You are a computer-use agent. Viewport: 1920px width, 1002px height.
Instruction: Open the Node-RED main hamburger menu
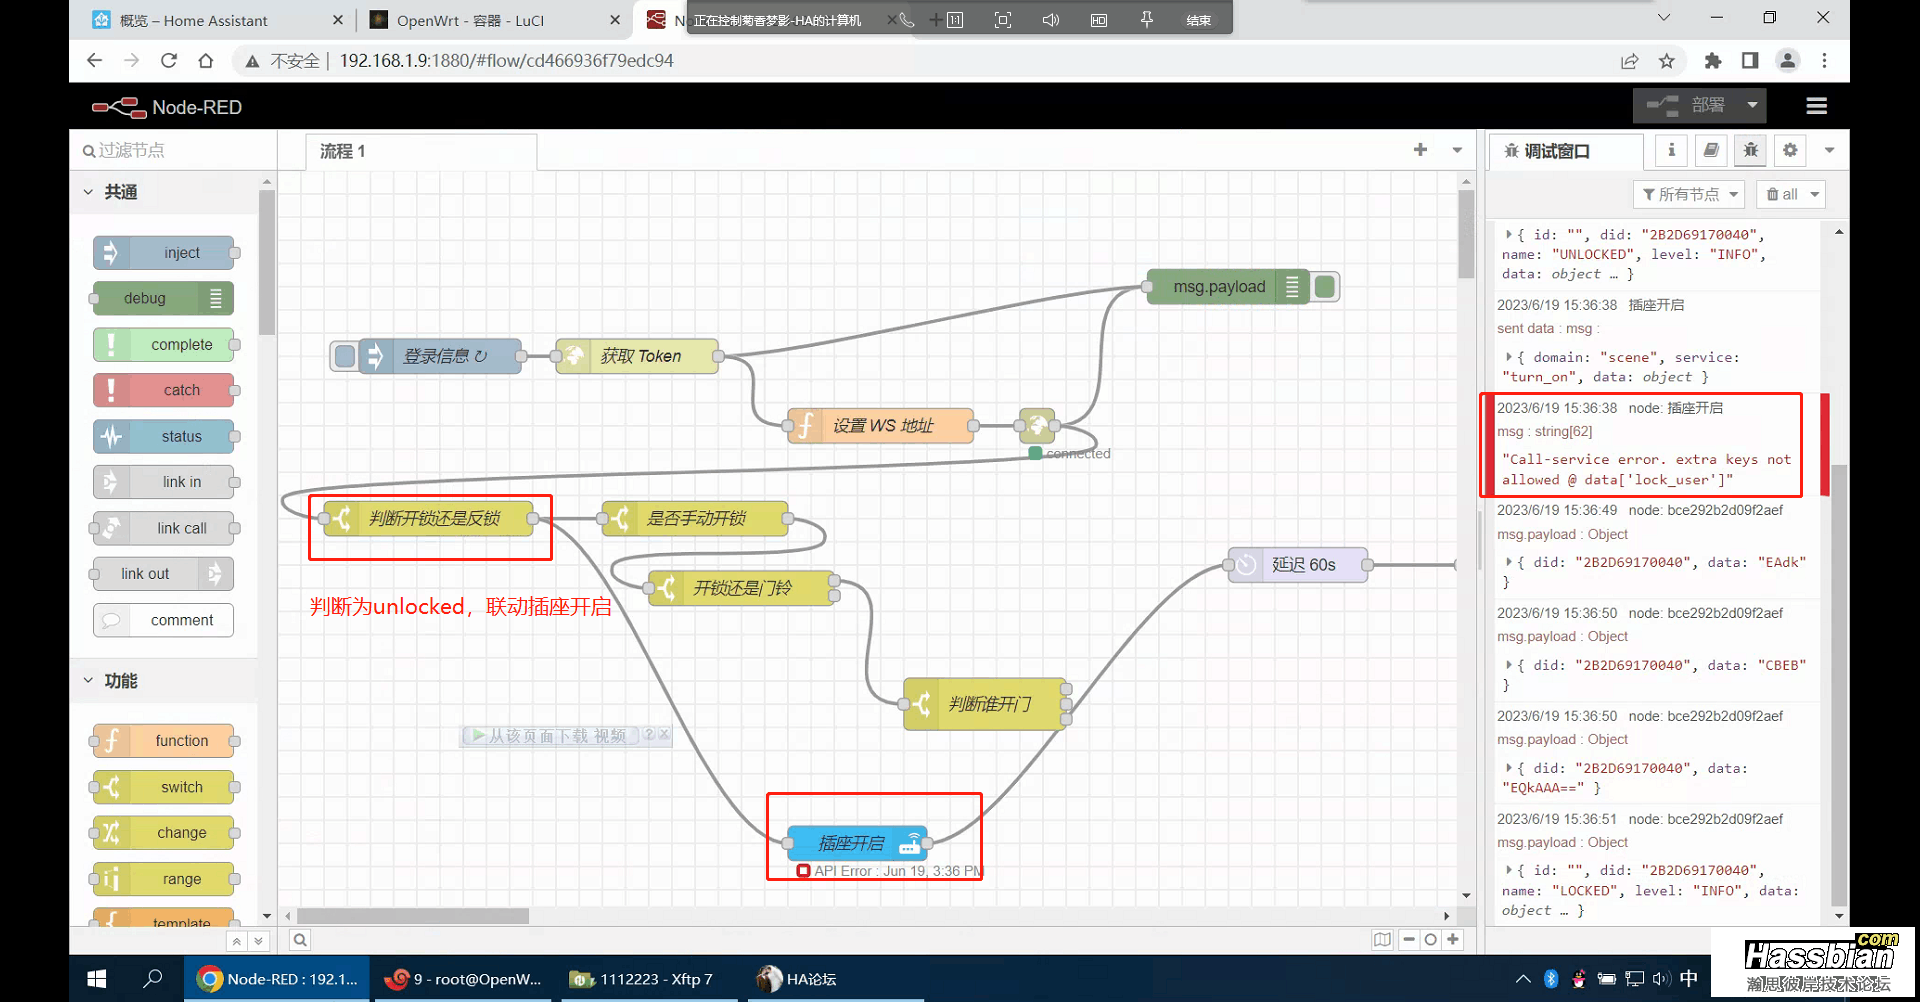[1817, 106]
